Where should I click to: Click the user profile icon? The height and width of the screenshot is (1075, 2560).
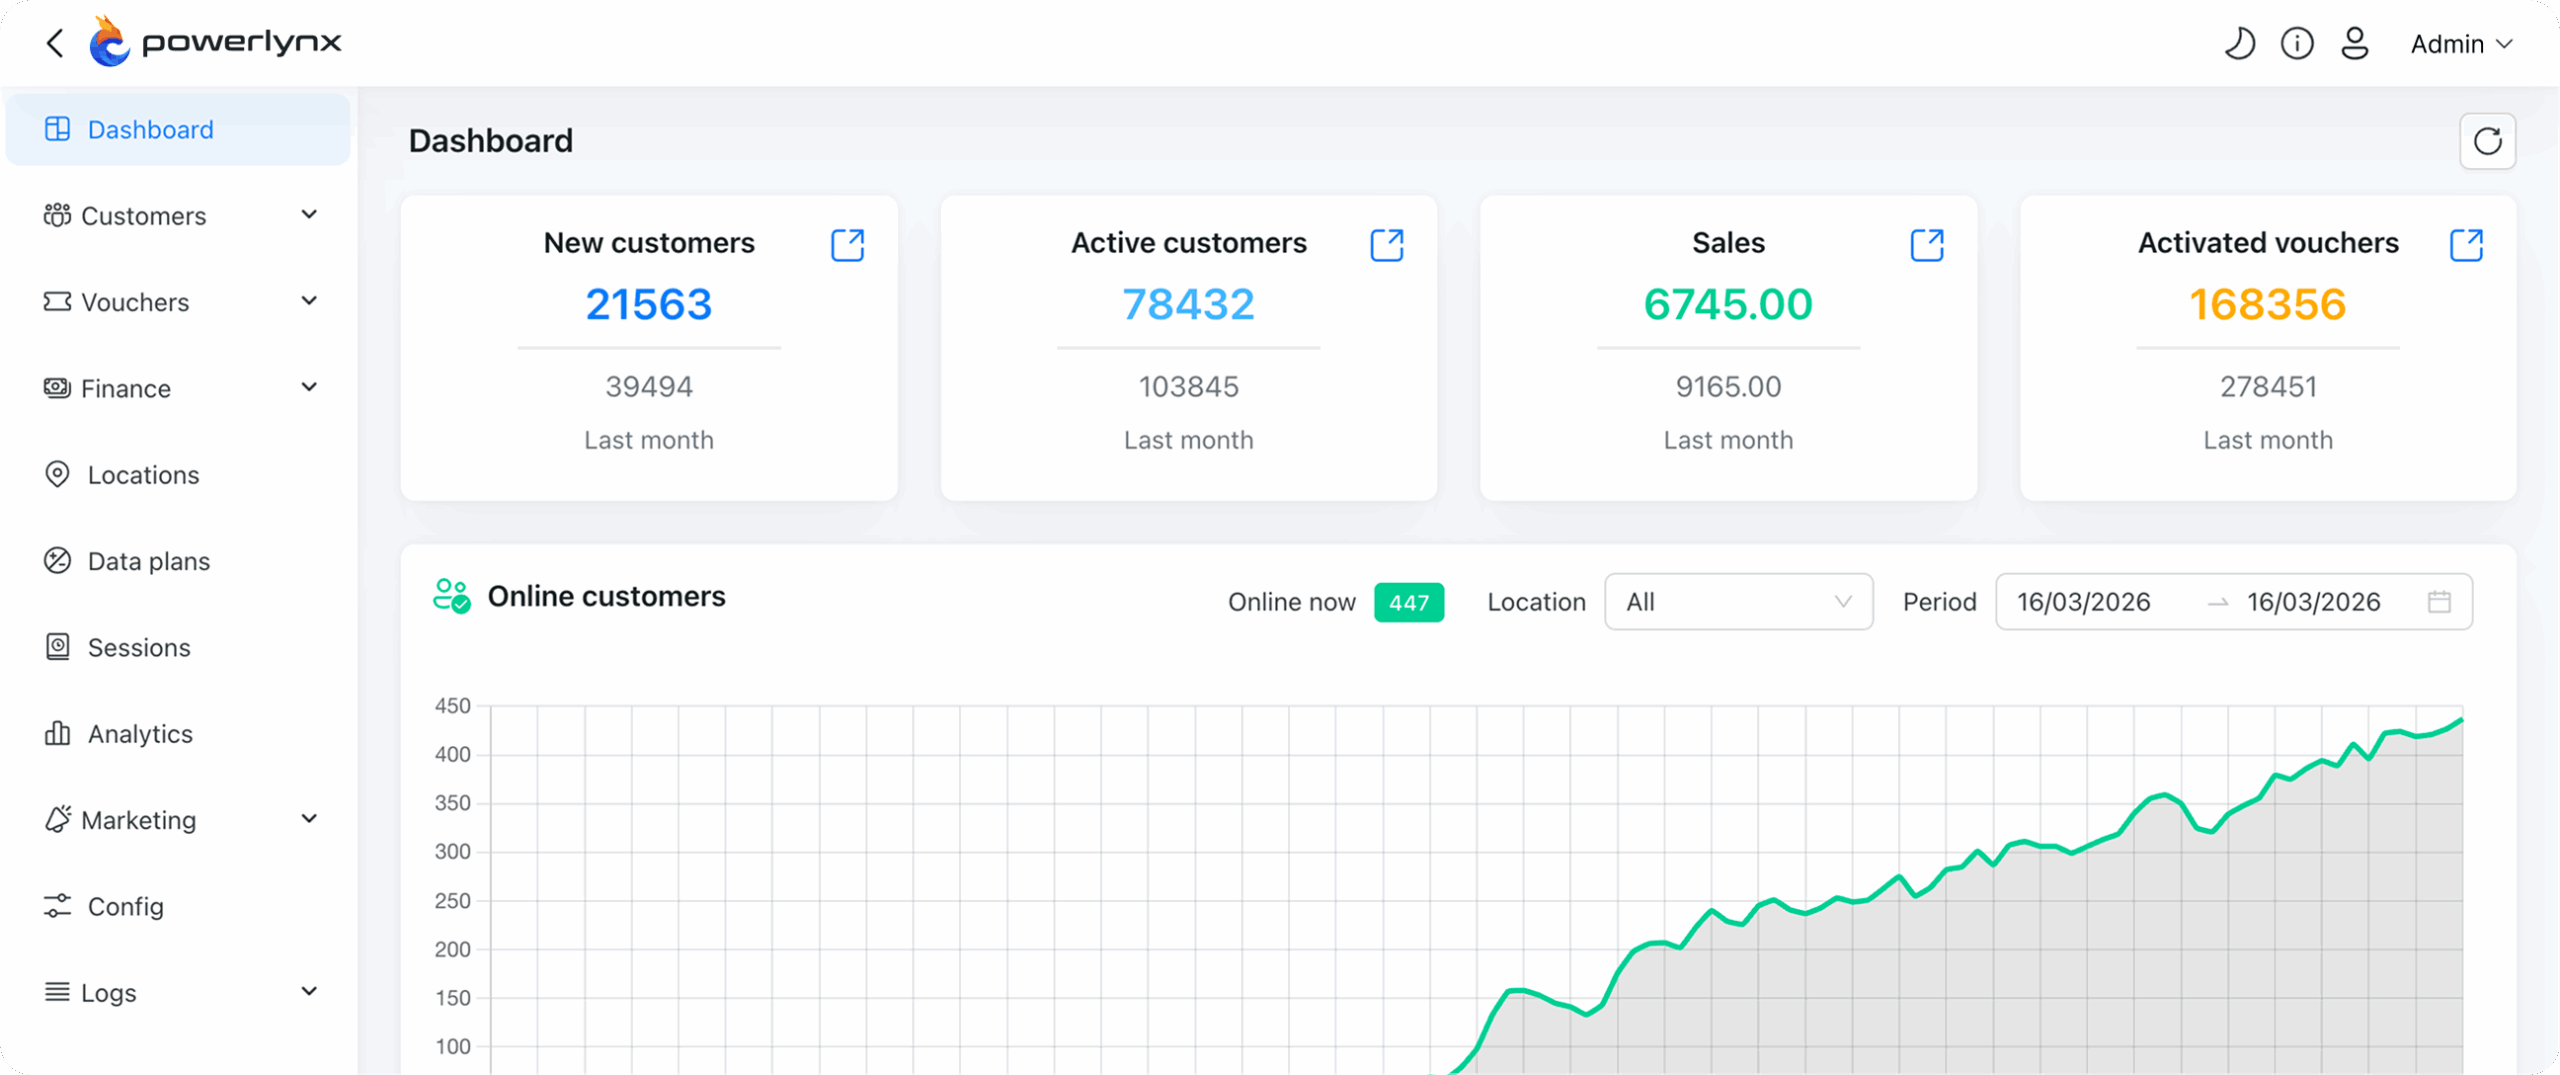click(x=2355, y=44)
